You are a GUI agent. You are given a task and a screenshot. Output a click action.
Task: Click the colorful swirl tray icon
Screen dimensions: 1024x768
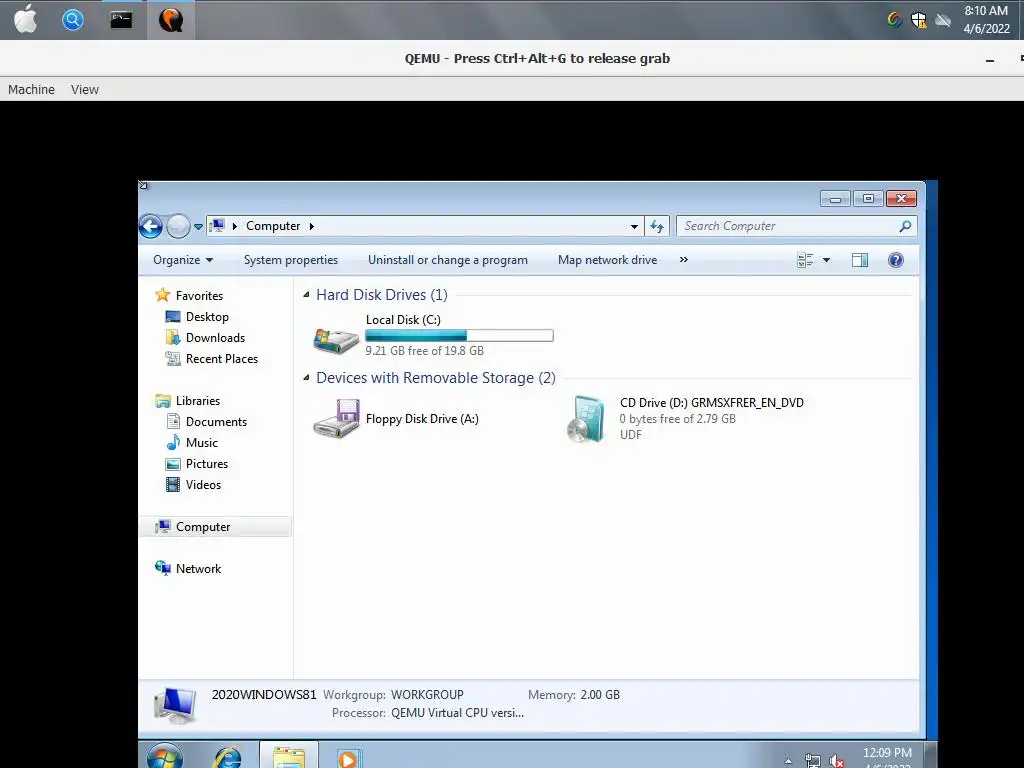click(895, 20)
